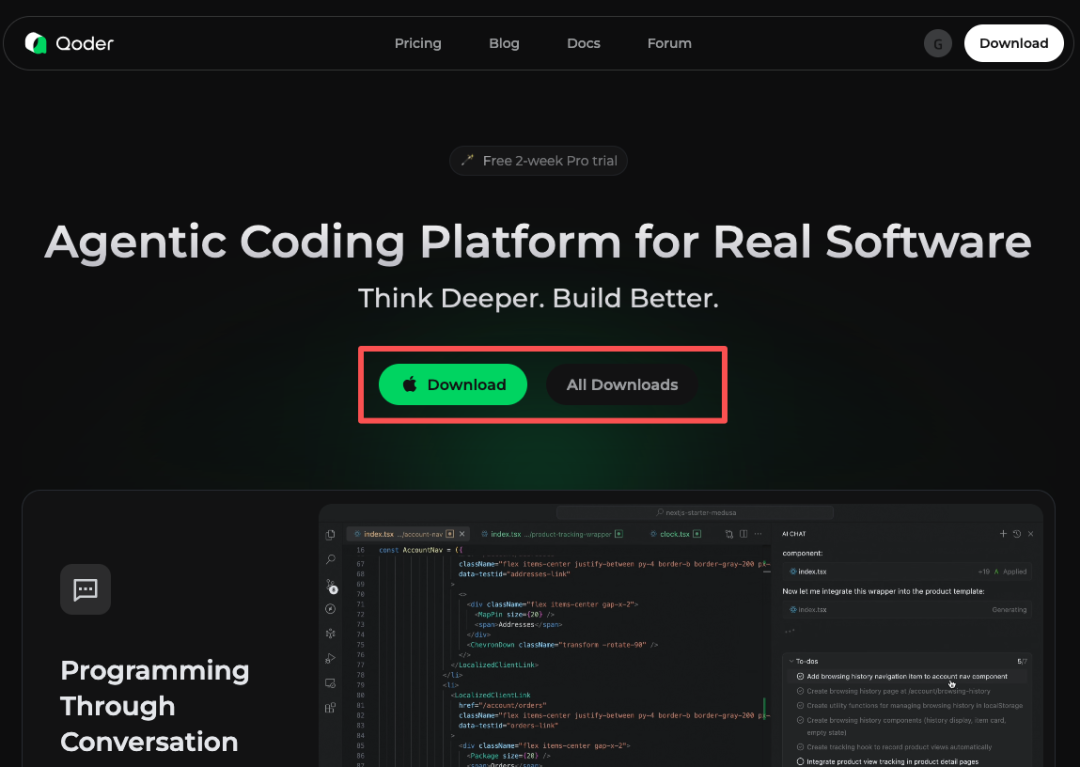
Task: Toggle the 'Create utility functions' to-do checkbox
Action: click(x=800, y=705)
